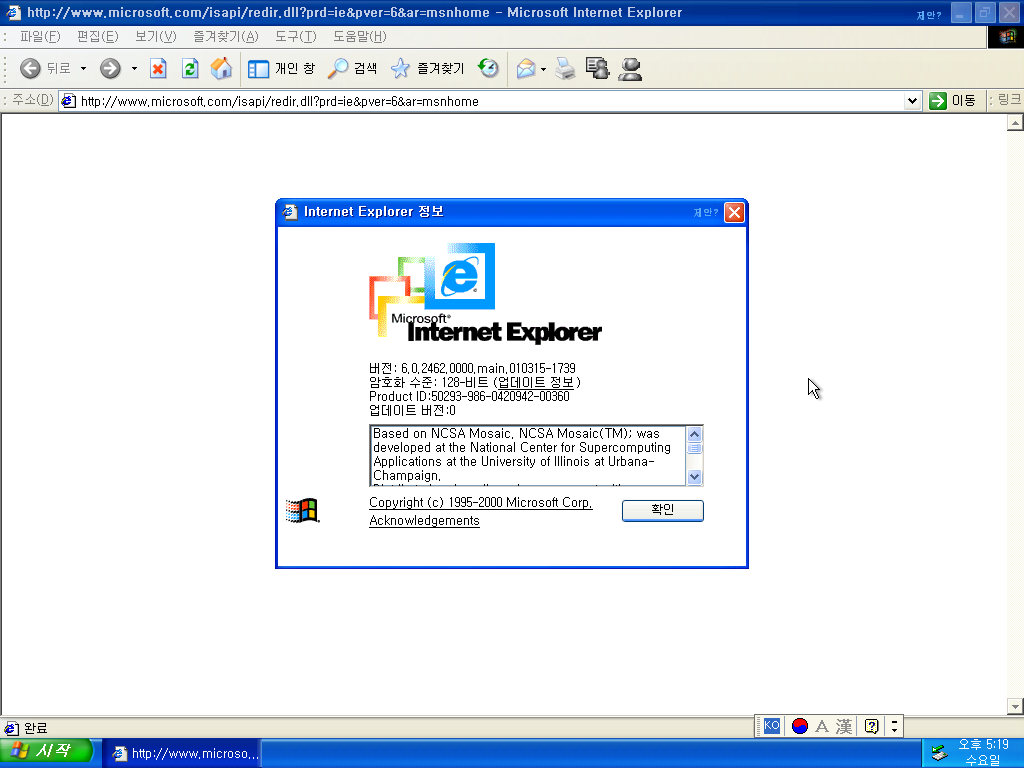
Task: Open the 도움말(H) menu
Action: (359, 37)
